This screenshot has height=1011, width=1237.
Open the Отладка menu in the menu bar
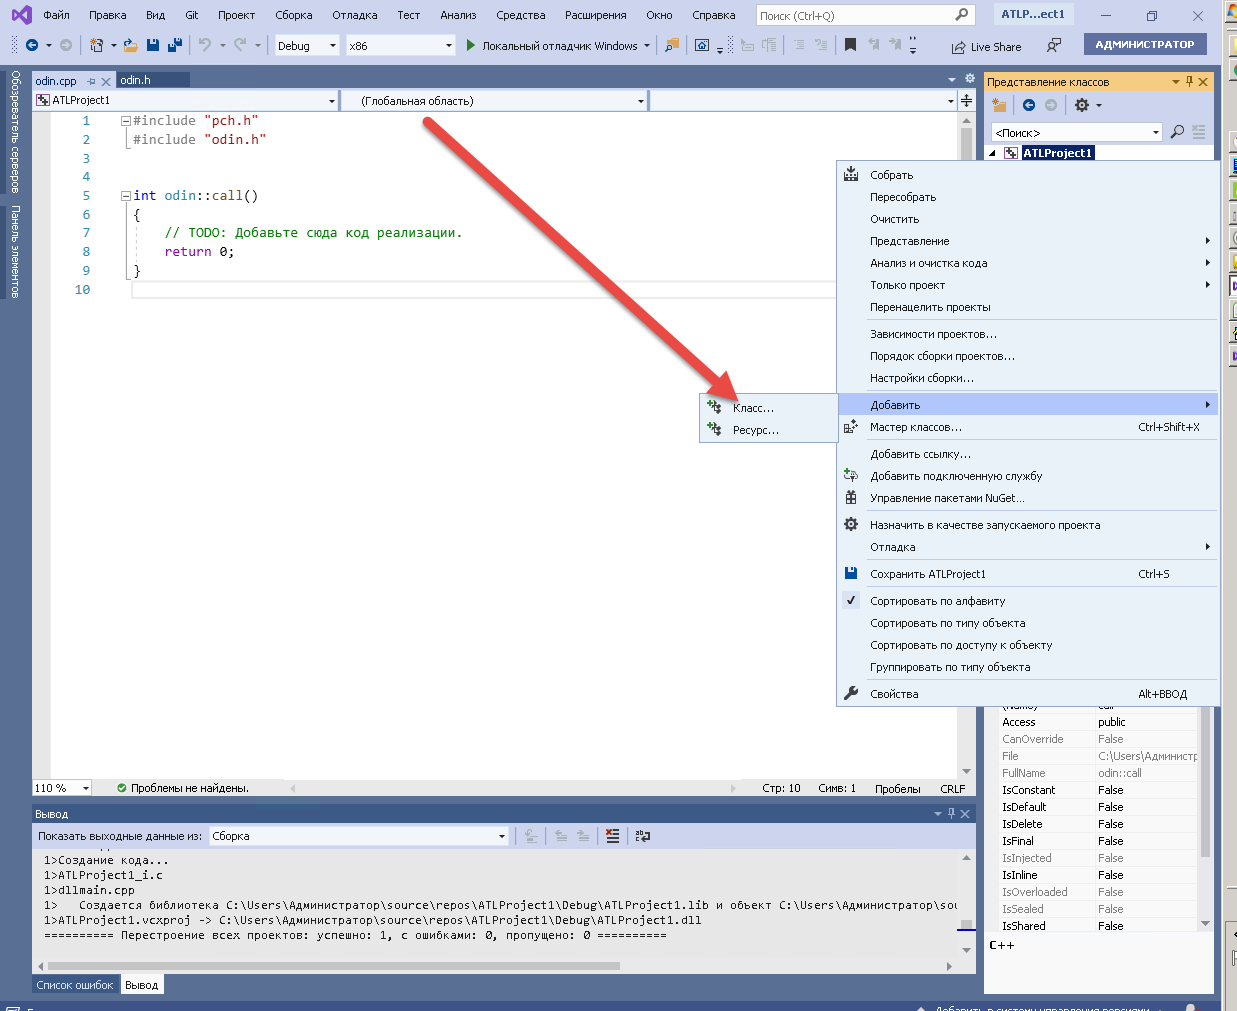355,15
